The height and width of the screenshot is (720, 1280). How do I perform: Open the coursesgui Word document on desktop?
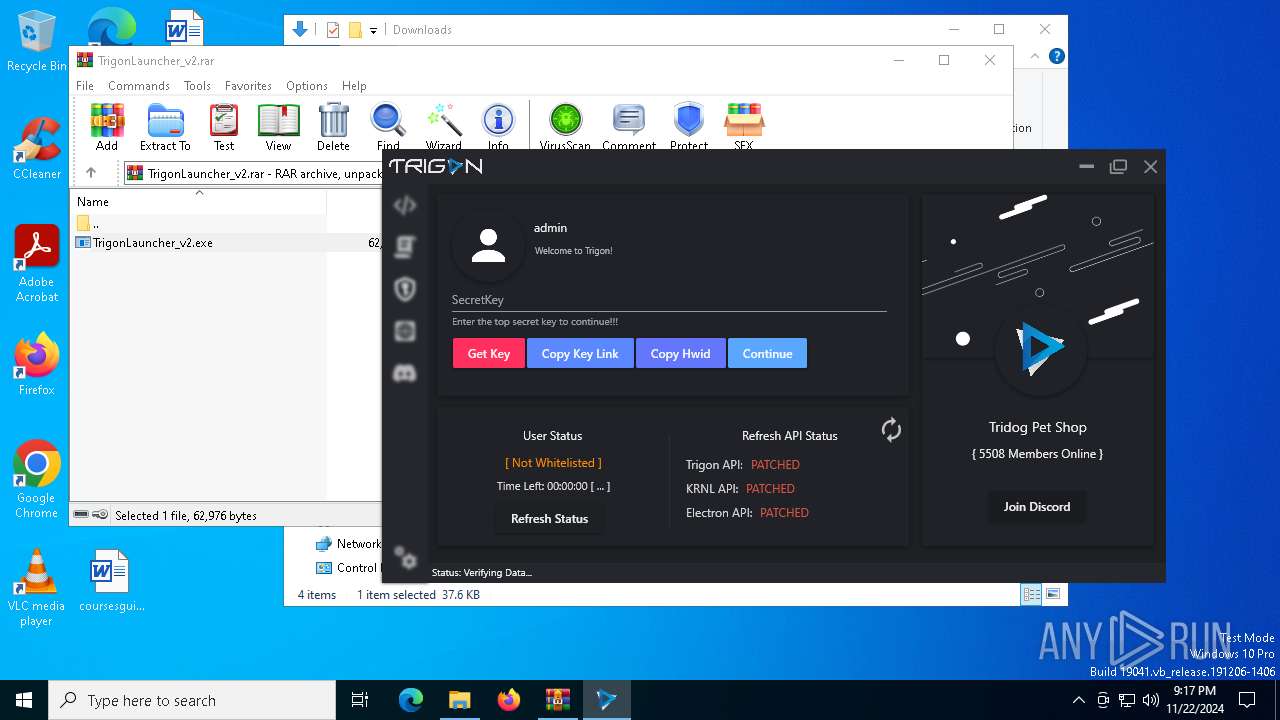111,581
